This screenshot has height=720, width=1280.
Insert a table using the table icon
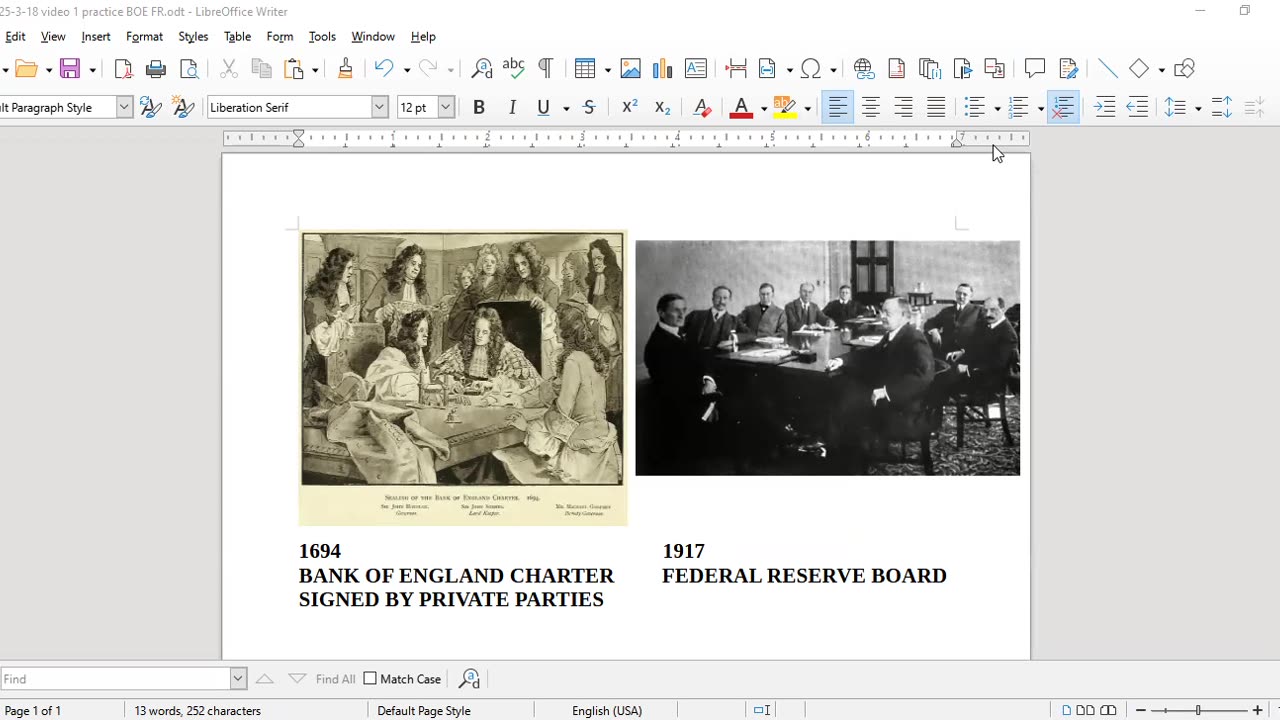[586, 69]
